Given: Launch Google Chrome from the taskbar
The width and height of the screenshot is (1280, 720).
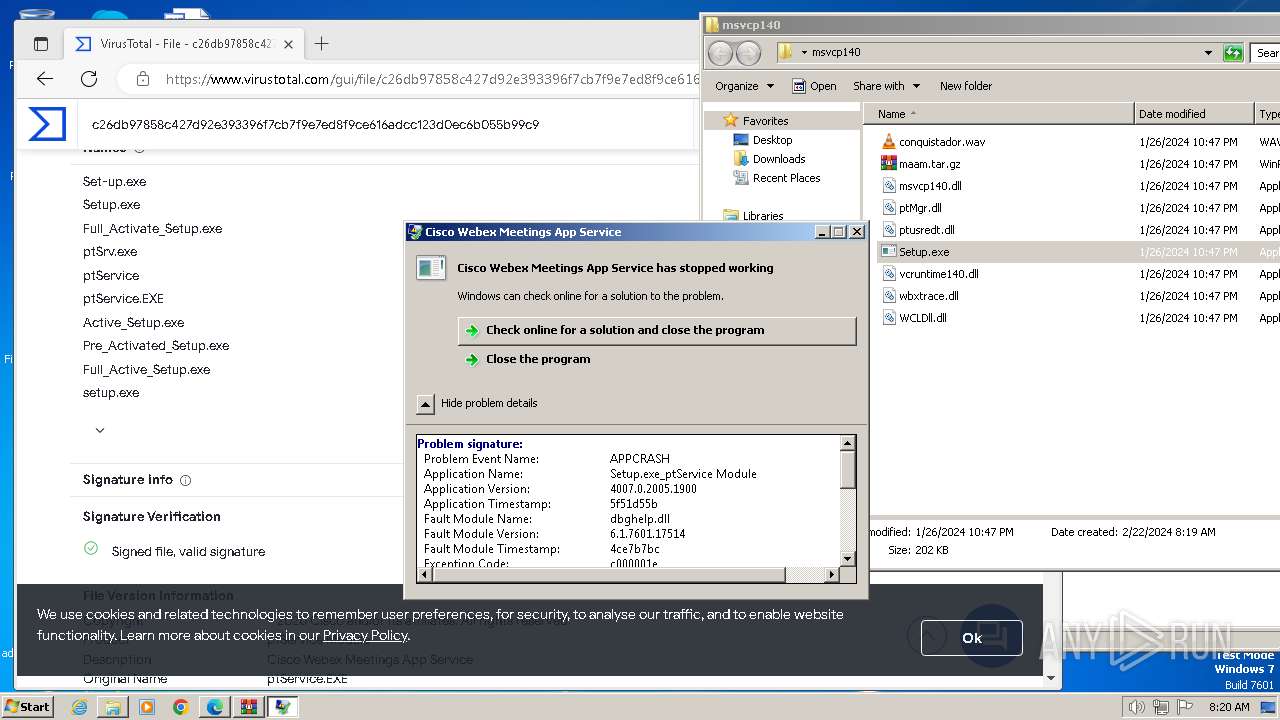Looking at the screenshot, I should pos(180,707).
